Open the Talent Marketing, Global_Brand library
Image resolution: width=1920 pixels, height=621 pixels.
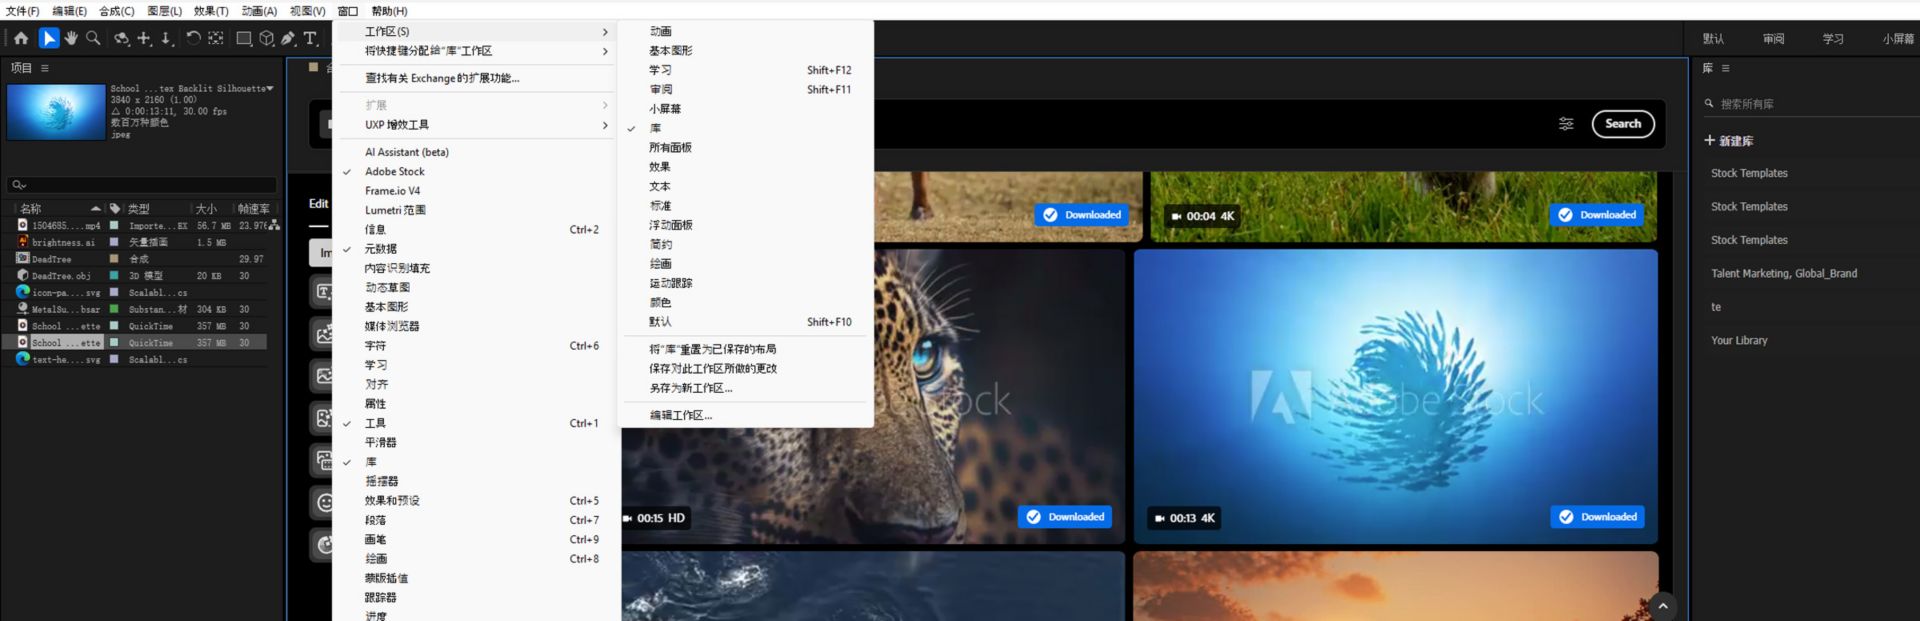(x=1783, y=274)
